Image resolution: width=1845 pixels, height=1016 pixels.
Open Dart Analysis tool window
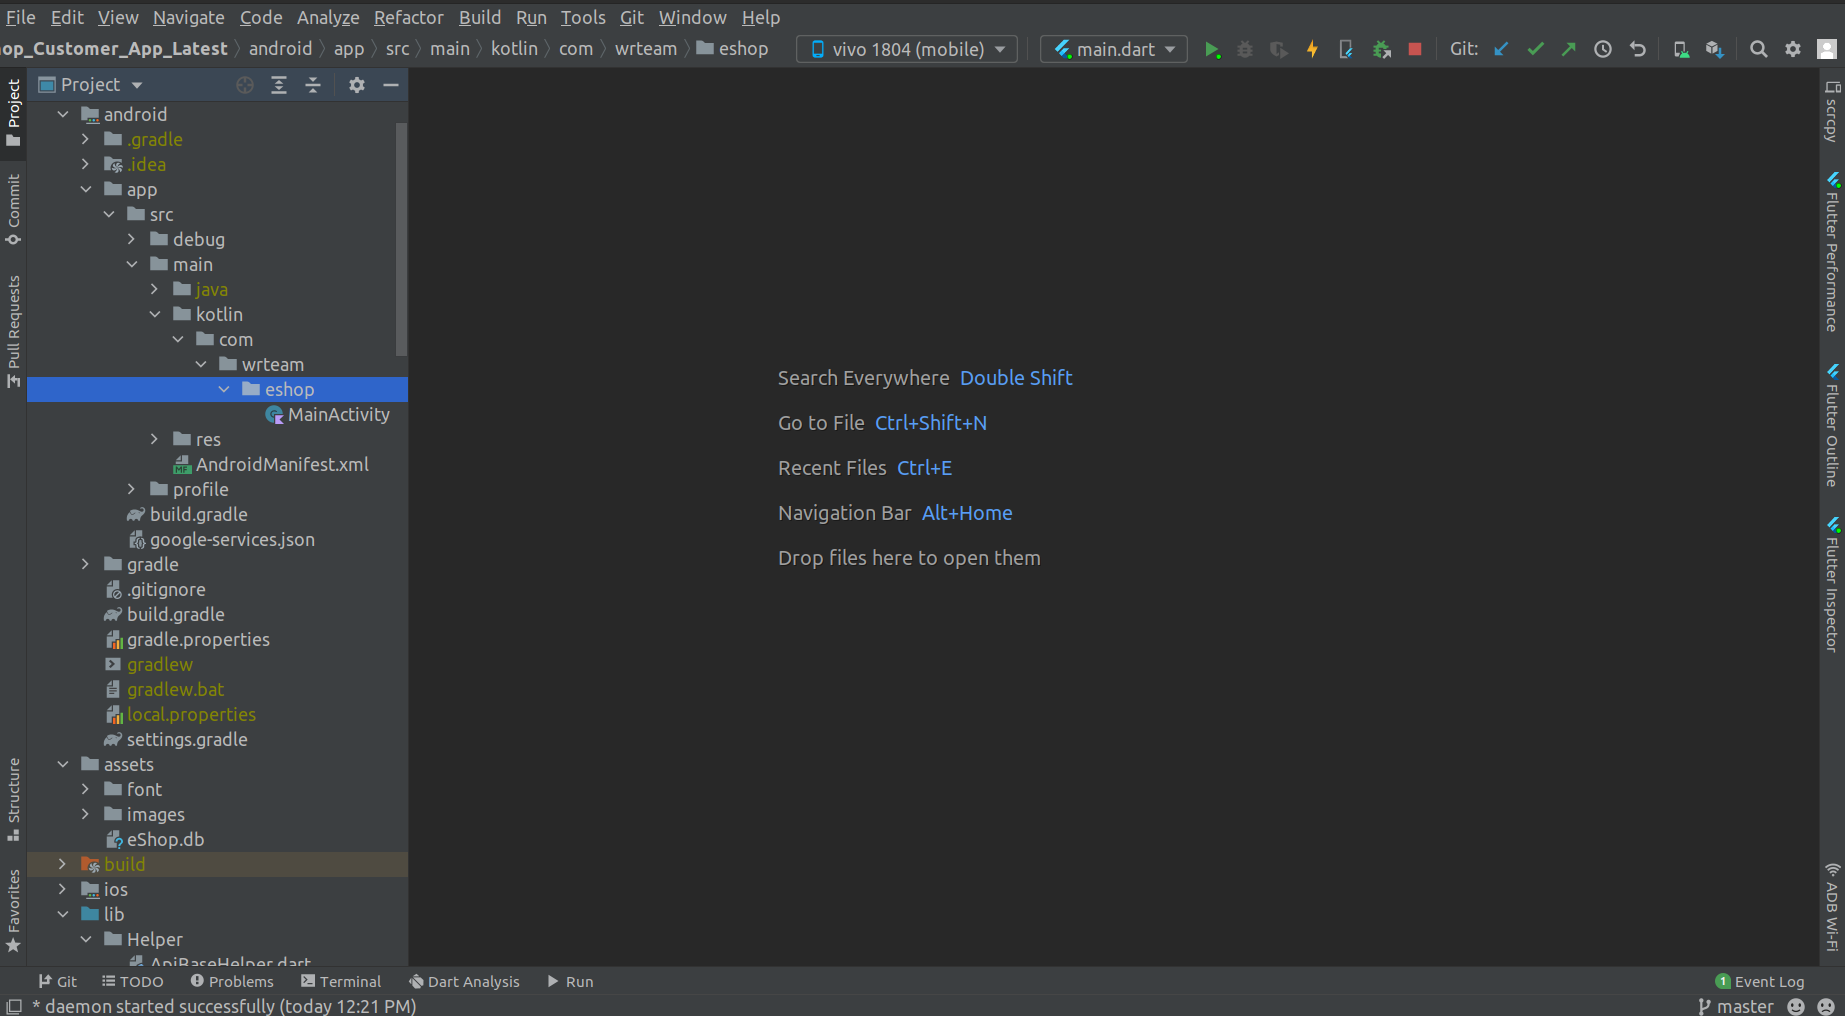coord(465,981)
